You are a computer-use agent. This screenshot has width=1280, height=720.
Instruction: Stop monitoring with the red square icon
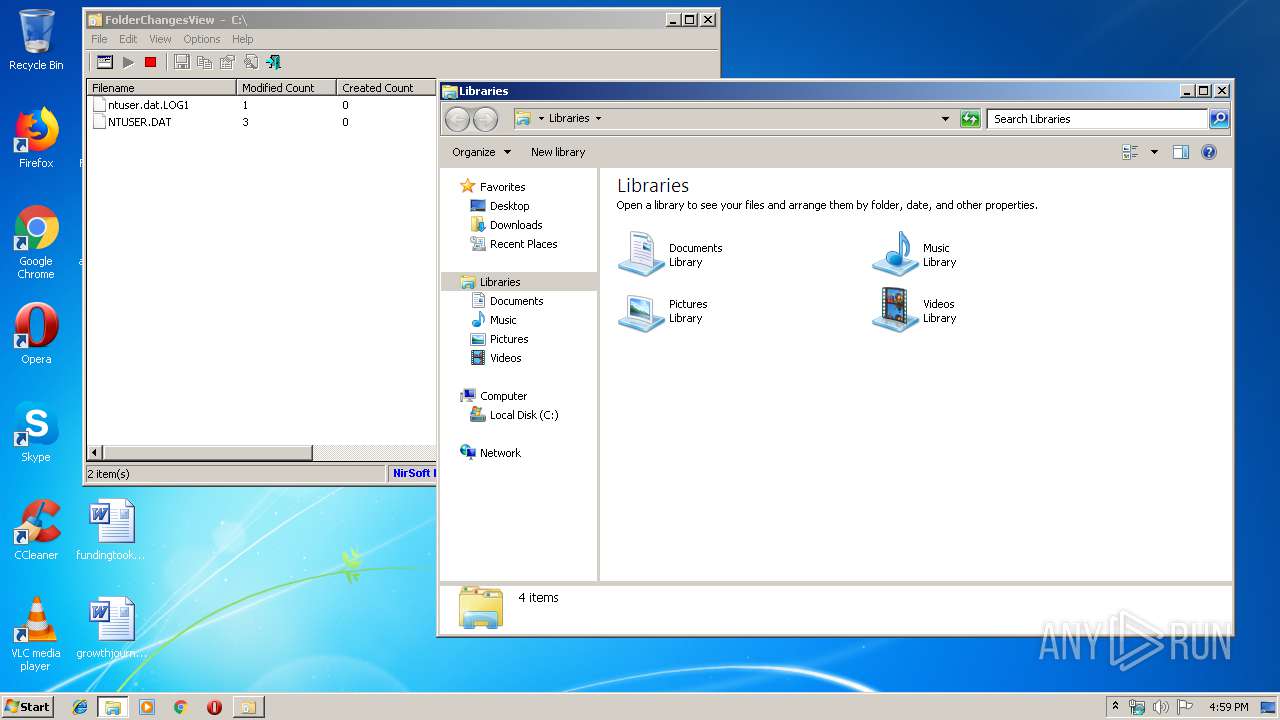click(150, 62)
